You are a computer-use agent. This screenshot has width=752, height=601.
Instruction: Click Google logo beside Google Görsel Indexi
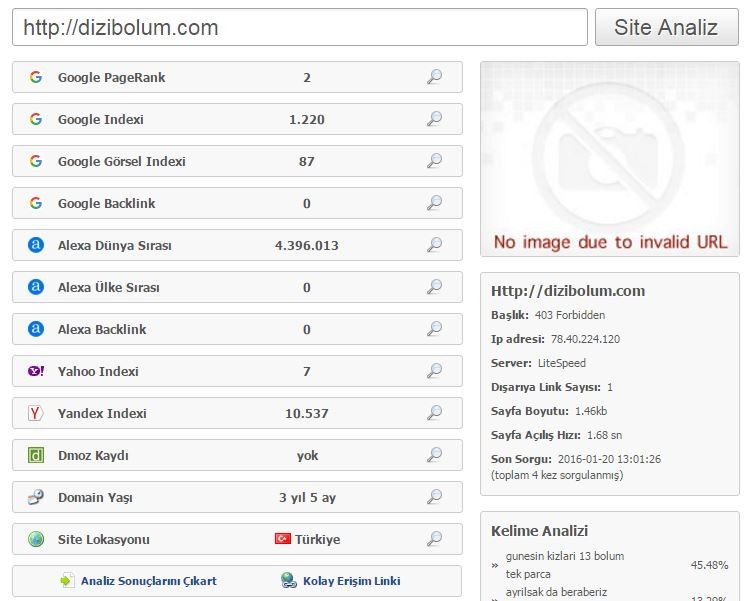(x=36, y=161)
